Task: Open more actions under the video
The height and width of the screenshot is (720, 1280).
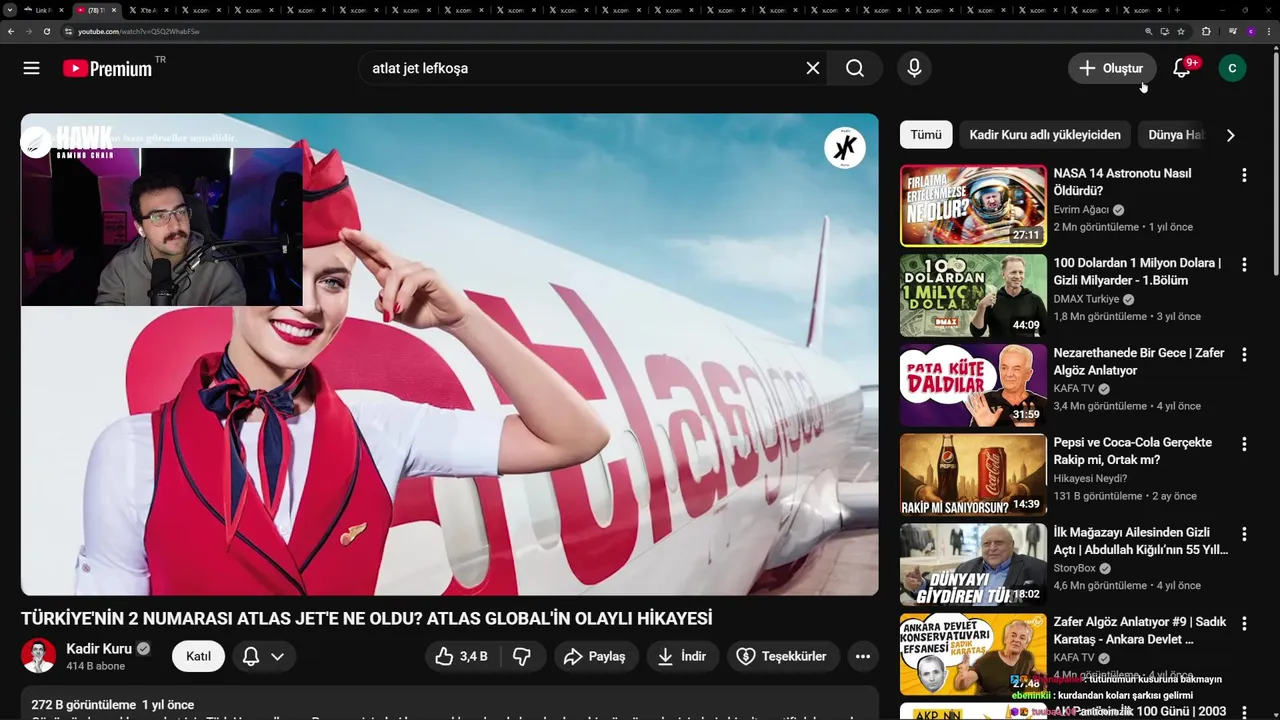Action: [x=863, y=656]
